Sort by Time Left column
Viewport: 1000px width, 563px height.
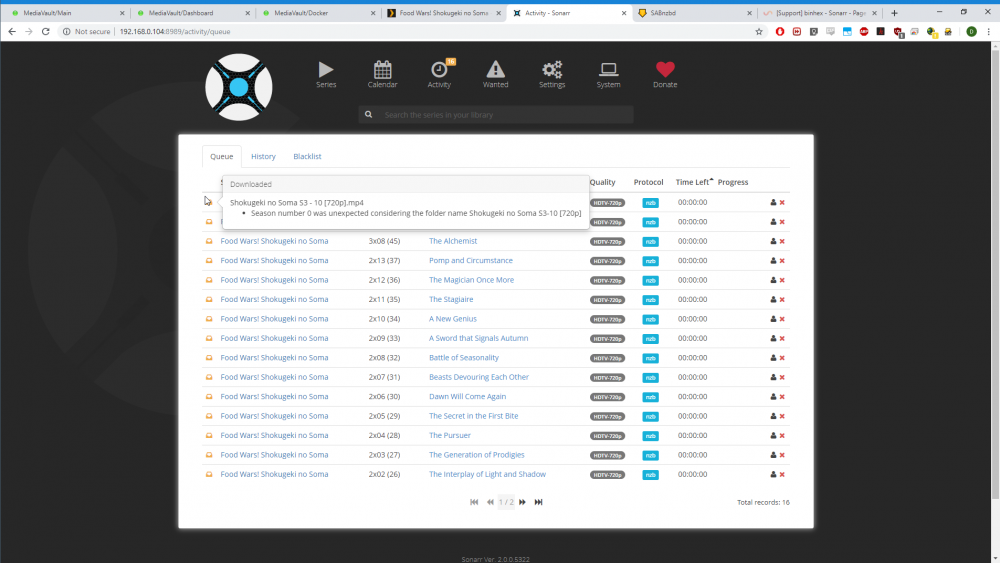pos(694,182)
